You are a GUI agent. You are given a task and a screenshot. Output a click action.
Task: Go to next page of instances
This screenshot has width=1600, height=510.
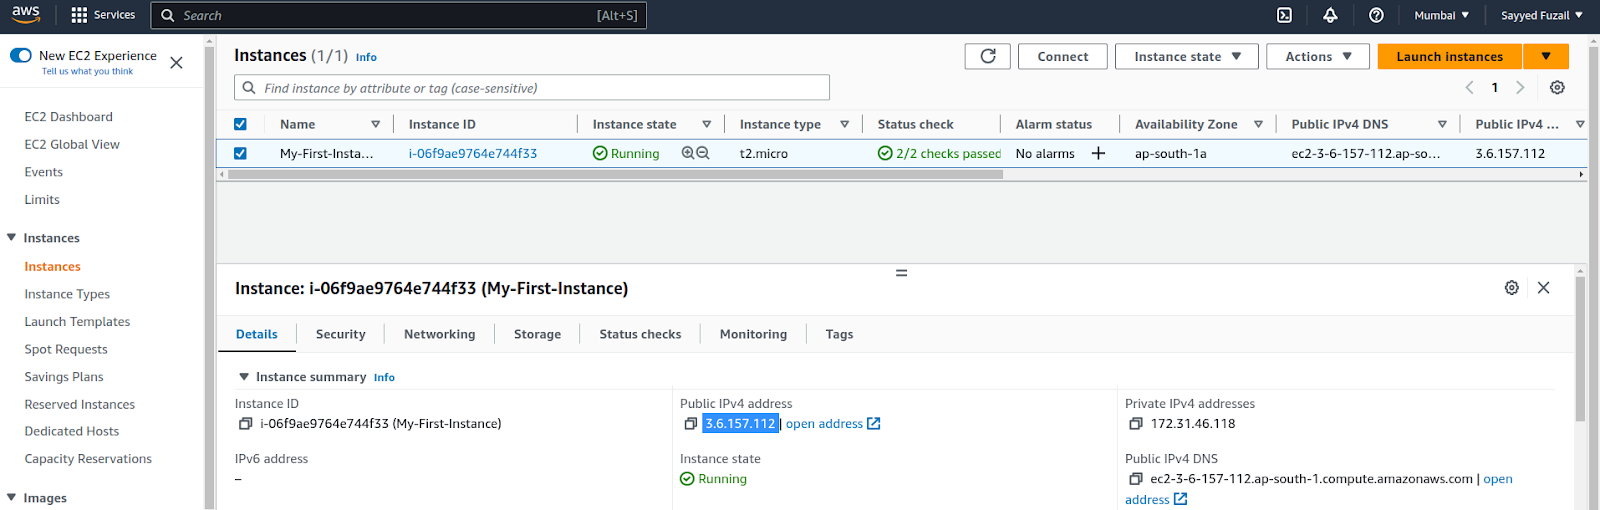1520,87
